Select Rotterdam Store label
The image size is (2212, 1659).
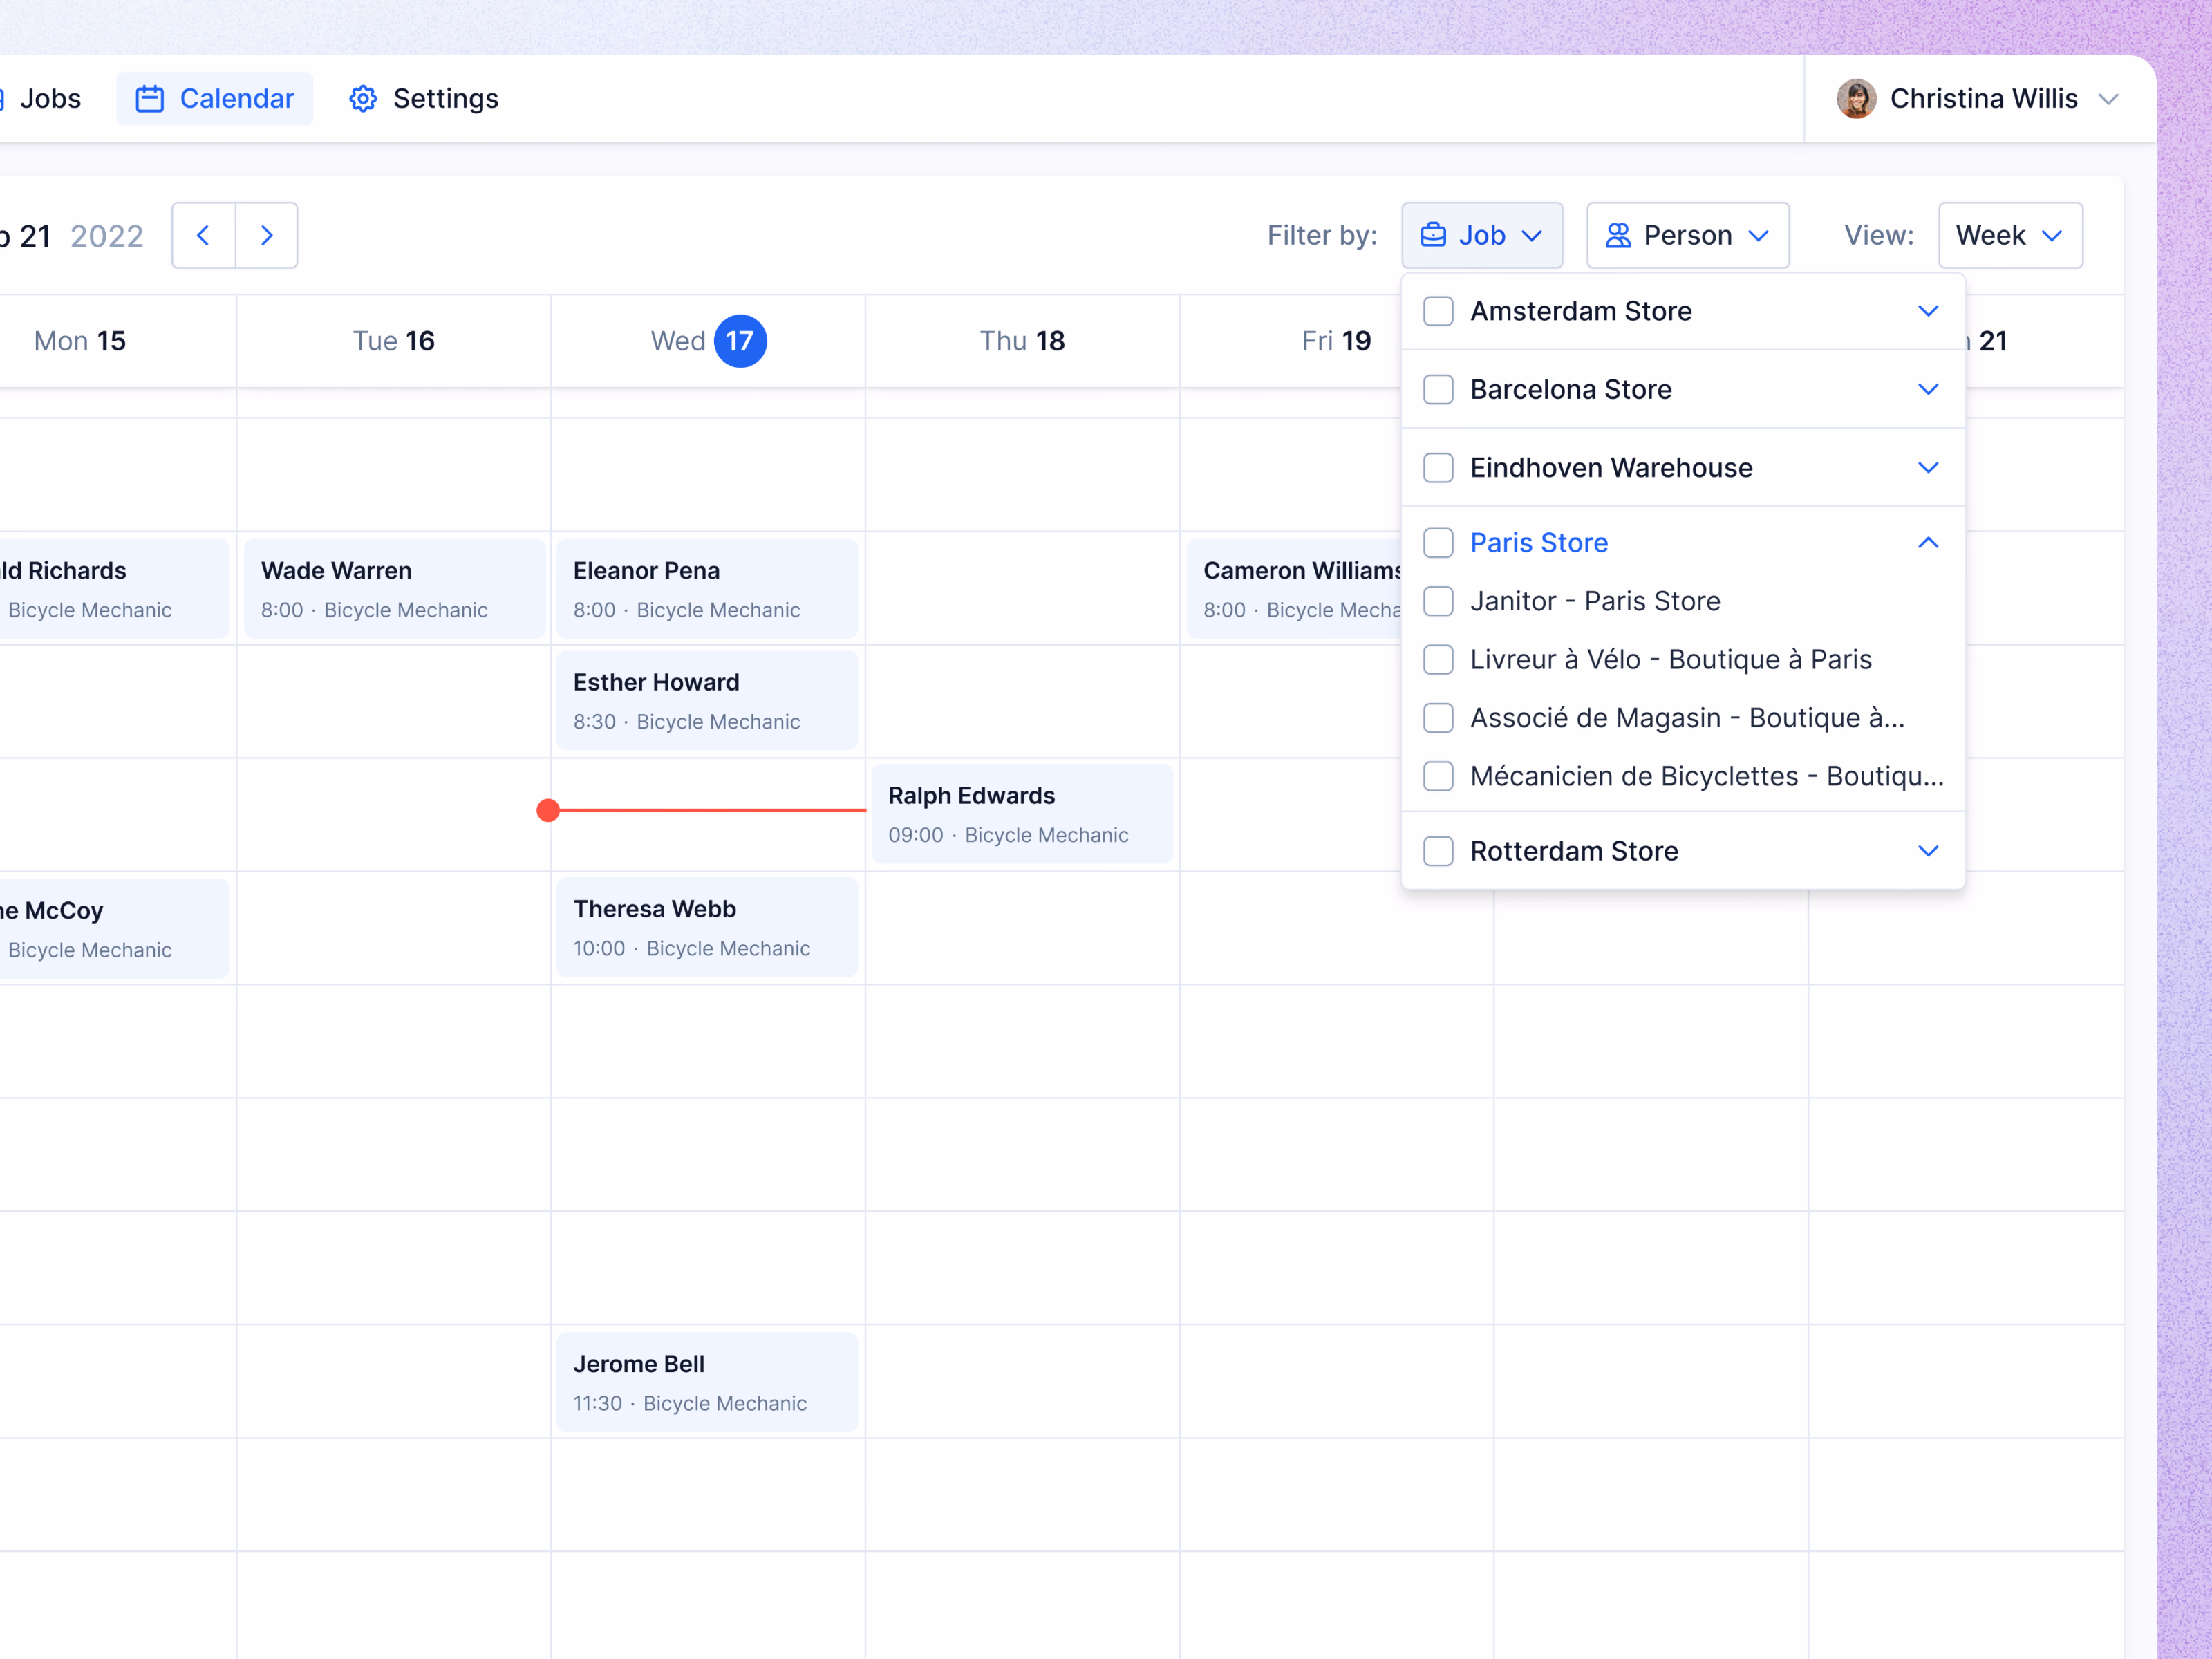point(1574,851)
